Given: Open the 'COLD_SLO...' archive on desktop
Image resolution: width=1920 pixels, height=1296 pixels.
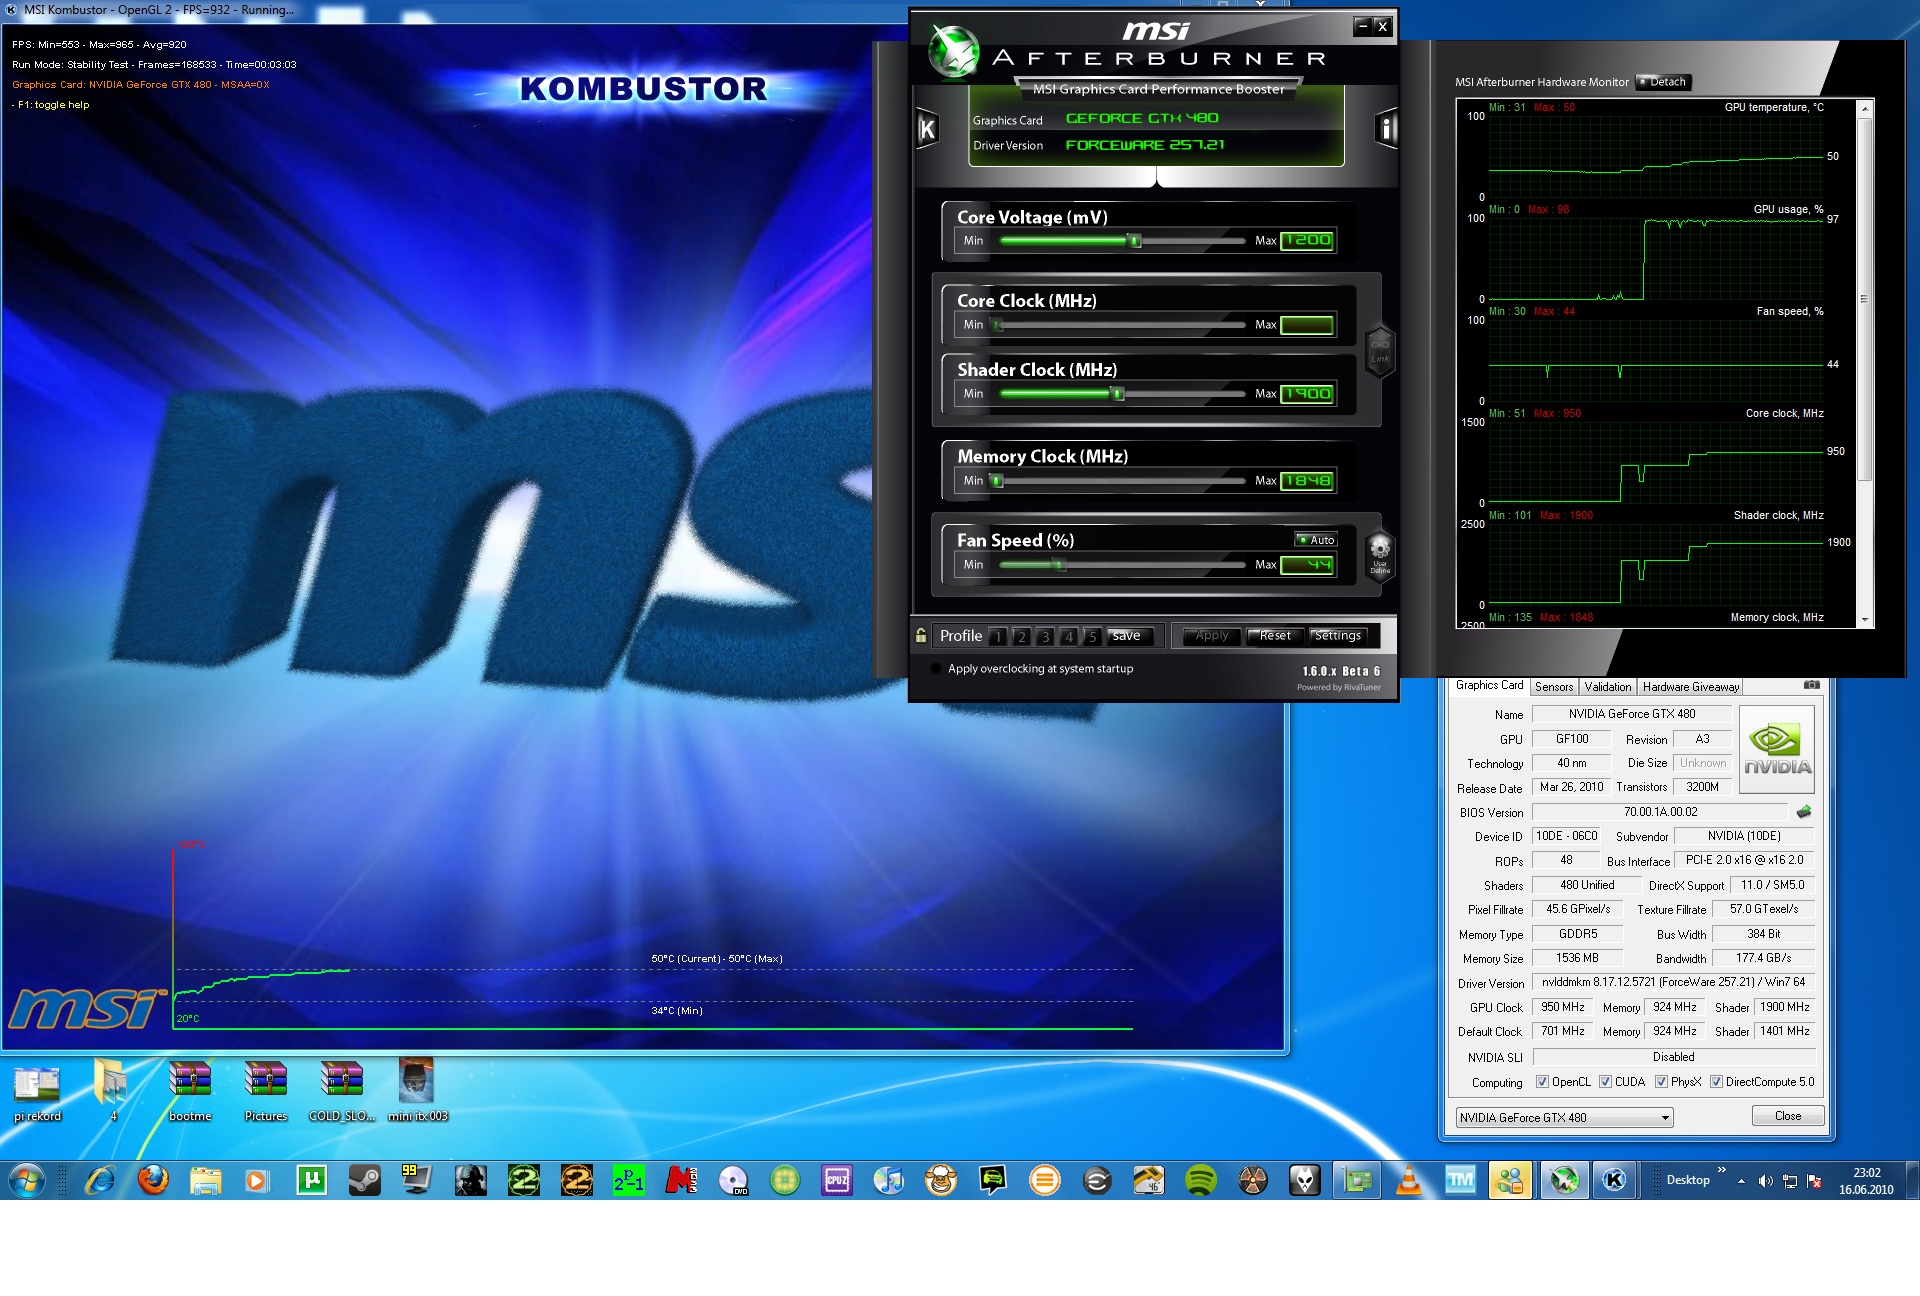Looking at the screenshot, I should point(342,1092).
